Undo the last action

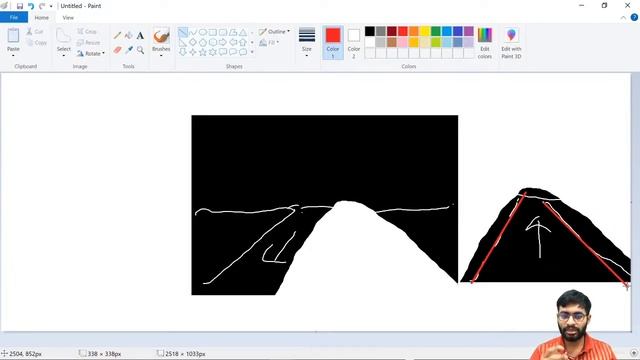click(x=31, y=6)
